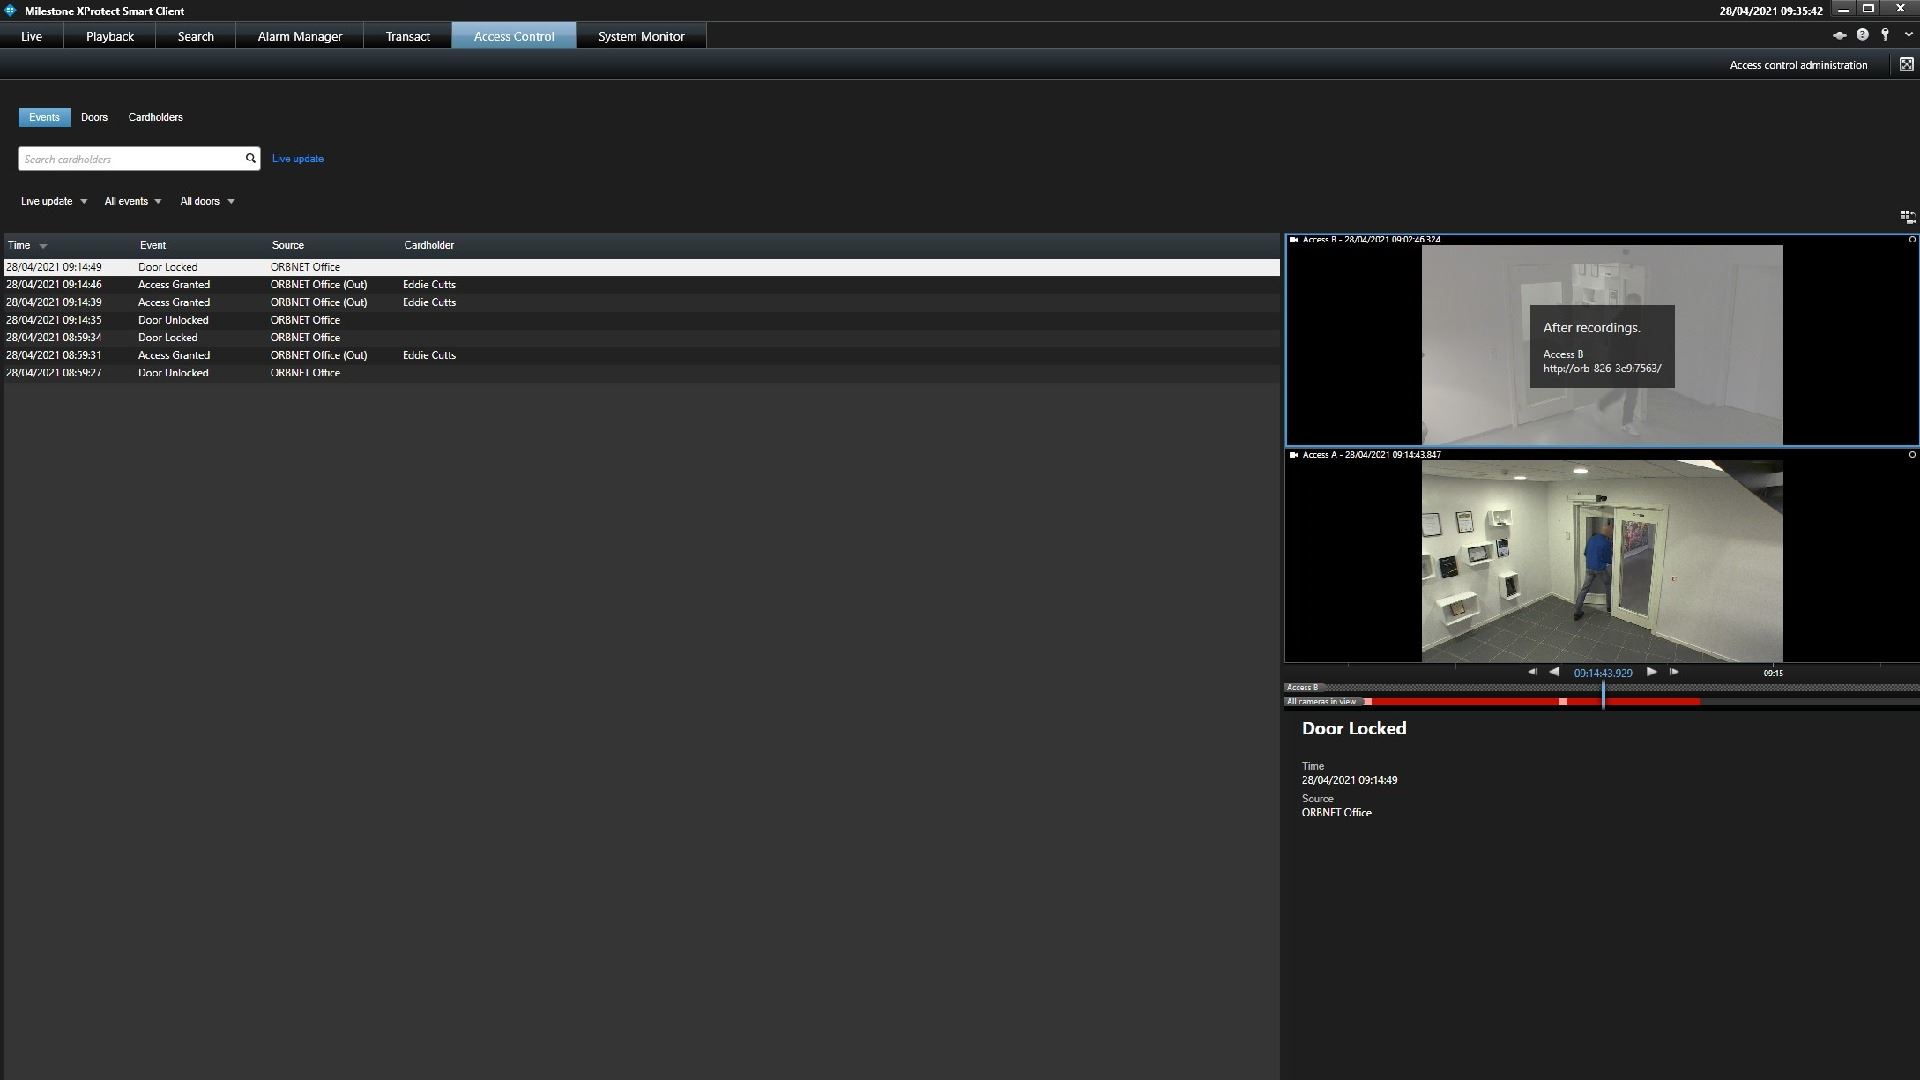Click Eddie Cutts in the 08:59:31 row
Viewport: 1920px width, 1080px height.
click(429, 355)
